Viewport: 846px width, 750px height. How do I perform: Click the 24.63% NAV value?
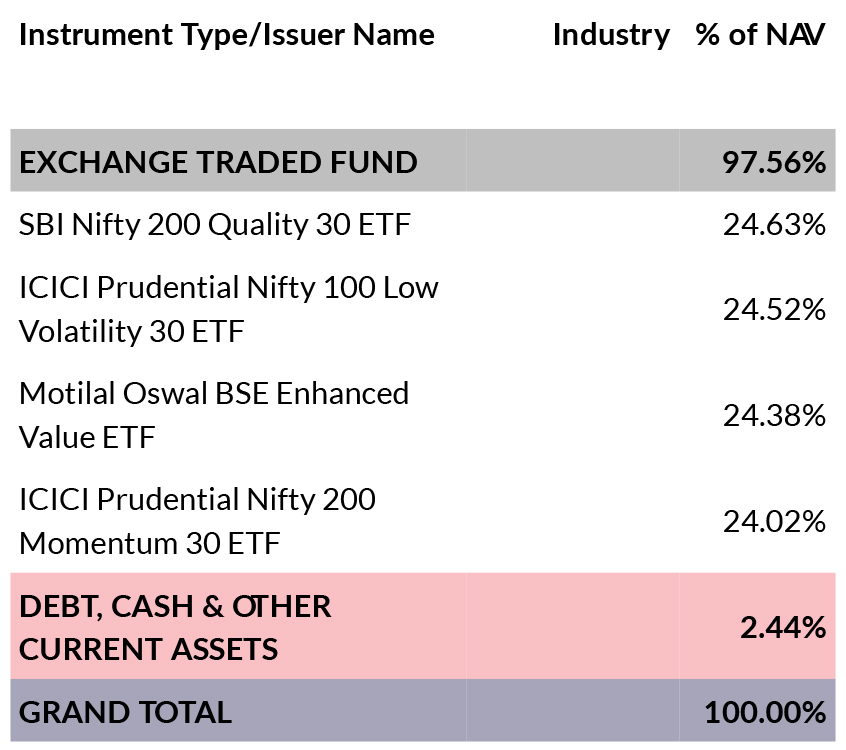pos(774,224)
